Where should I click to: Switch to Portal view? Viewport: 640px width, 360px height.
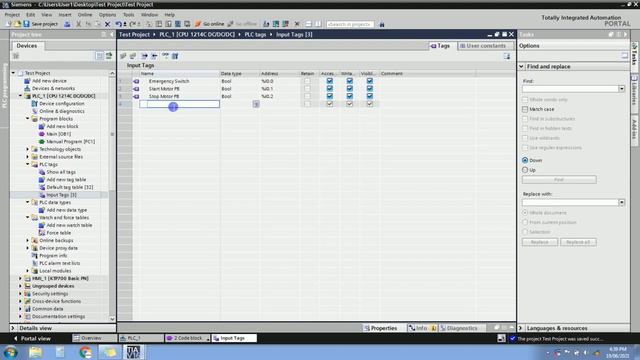(32, 338)
